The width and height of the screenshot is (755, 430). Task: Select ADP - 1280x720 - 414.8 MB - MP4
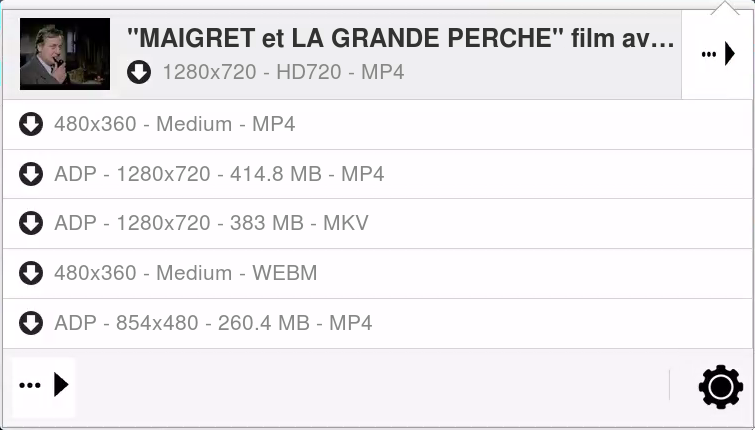(x=219, y=174)
